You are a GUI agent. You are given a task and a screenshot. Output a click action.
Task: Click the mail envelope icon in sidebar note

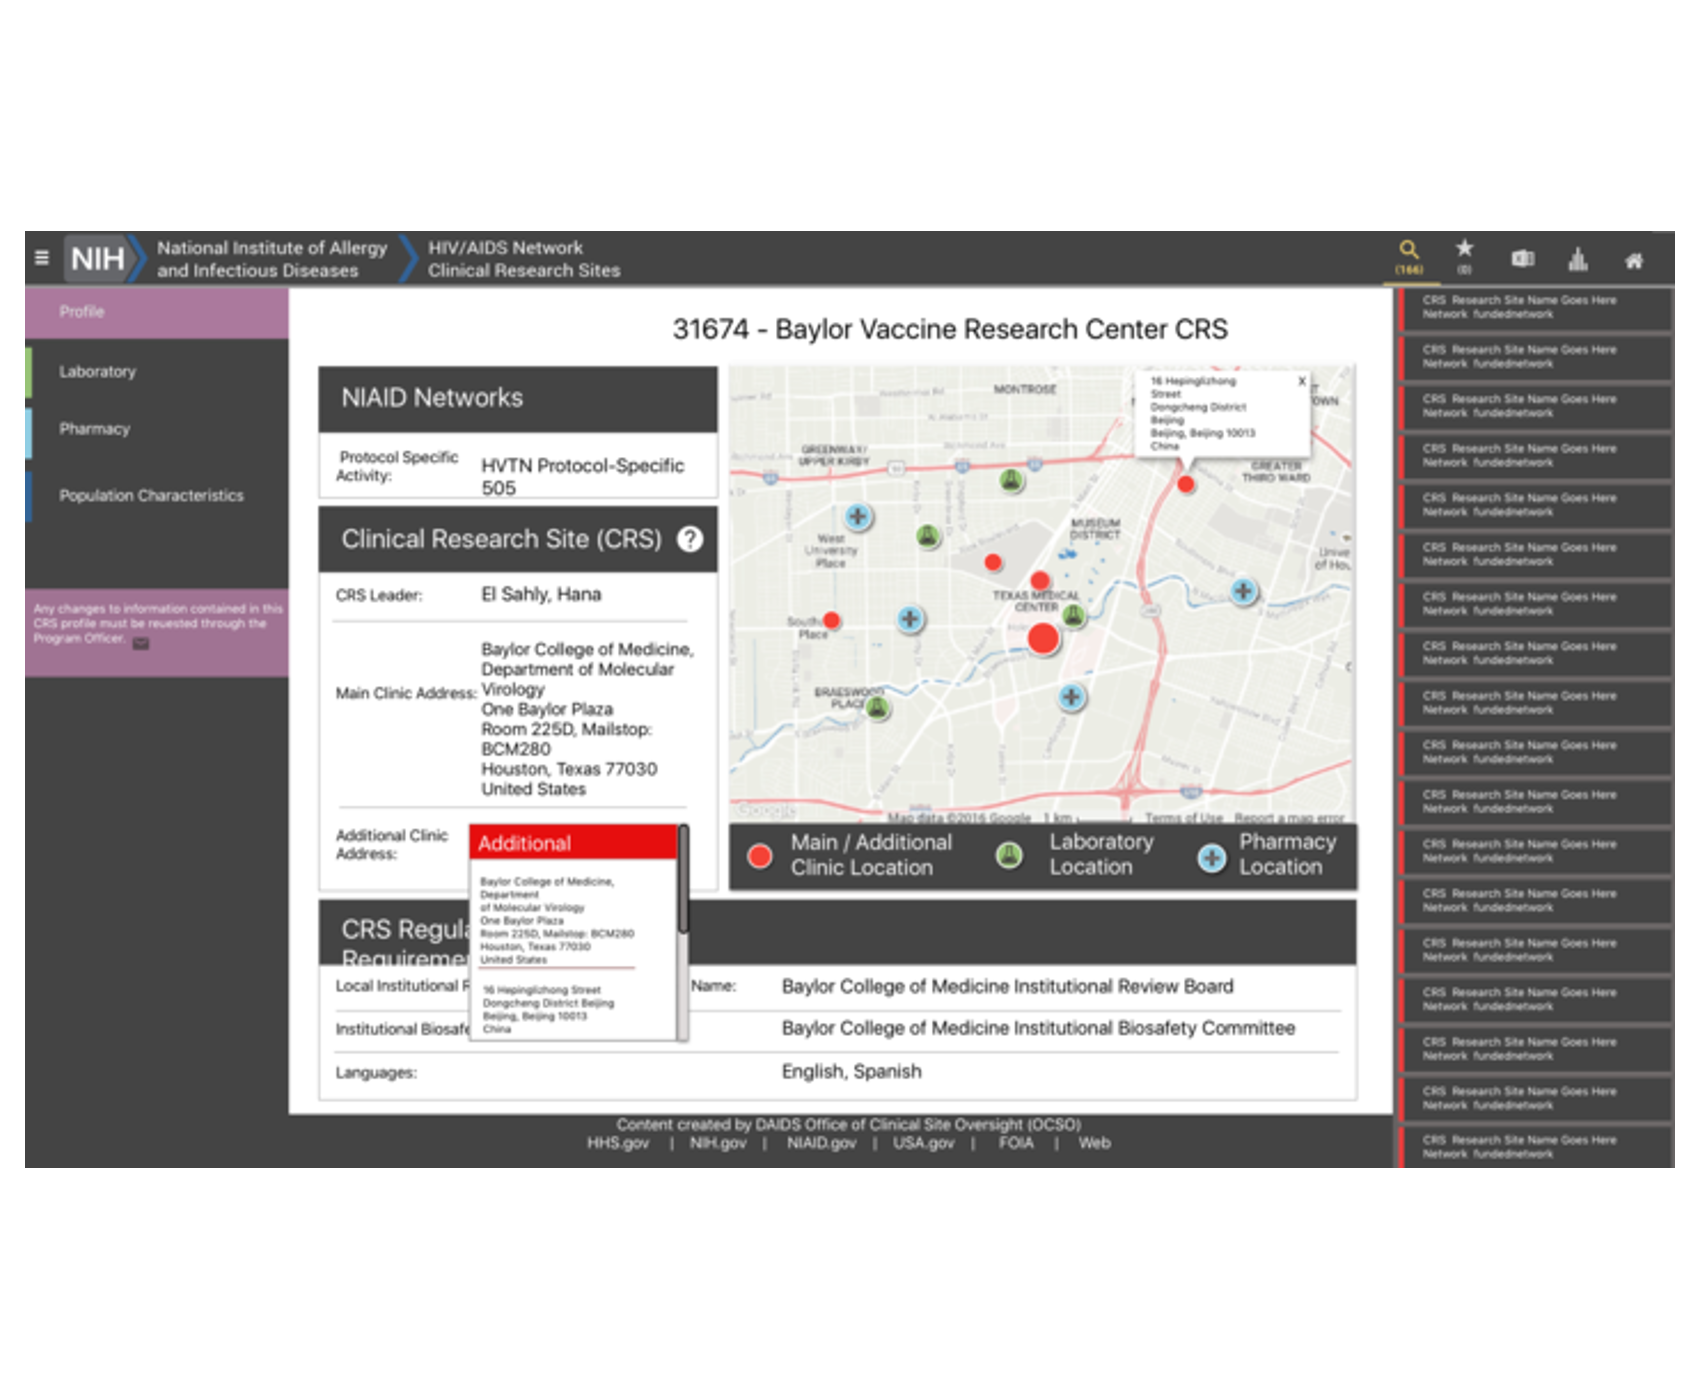[x=141, y=644]
